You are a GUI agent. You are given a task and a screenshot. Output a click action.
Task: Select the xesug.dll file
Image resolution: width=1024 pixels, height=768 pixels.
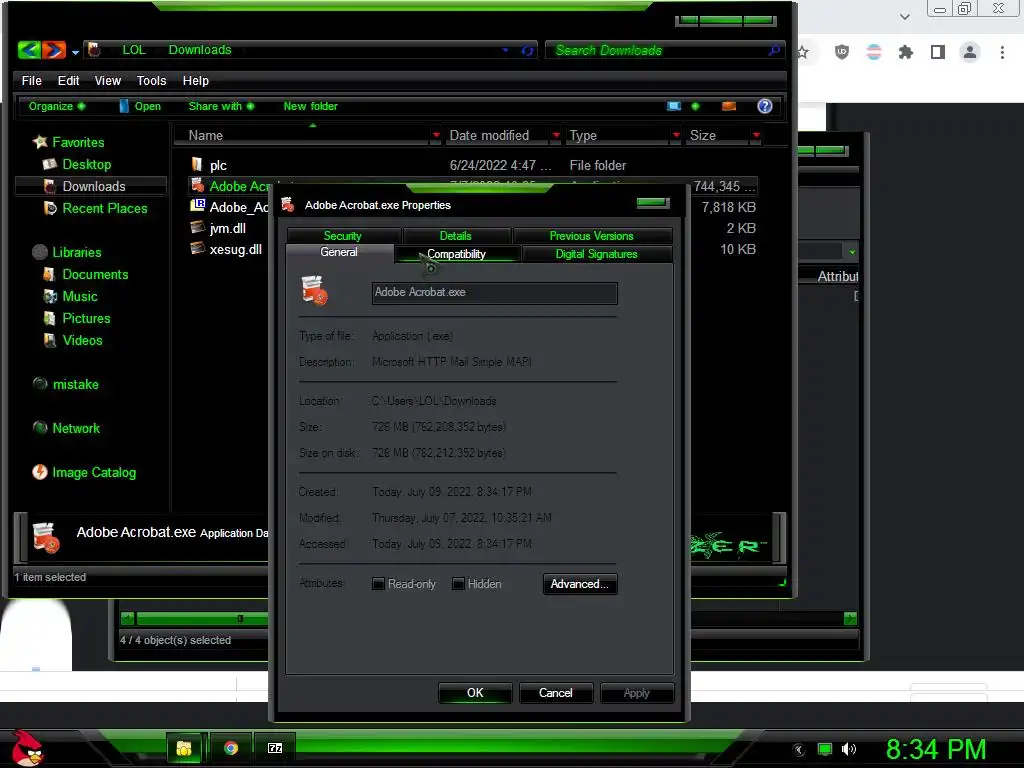tap(235, 249)
